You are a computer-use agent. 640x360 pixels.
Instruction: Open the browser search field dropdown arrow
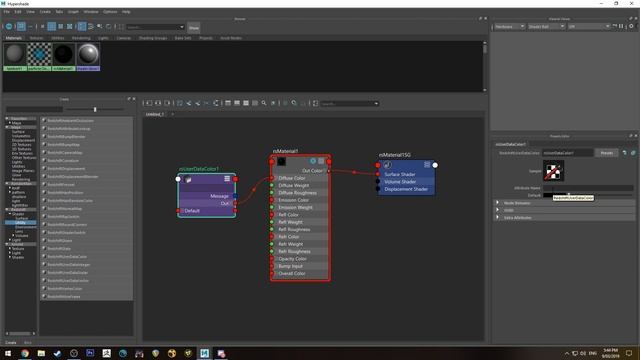182,27
